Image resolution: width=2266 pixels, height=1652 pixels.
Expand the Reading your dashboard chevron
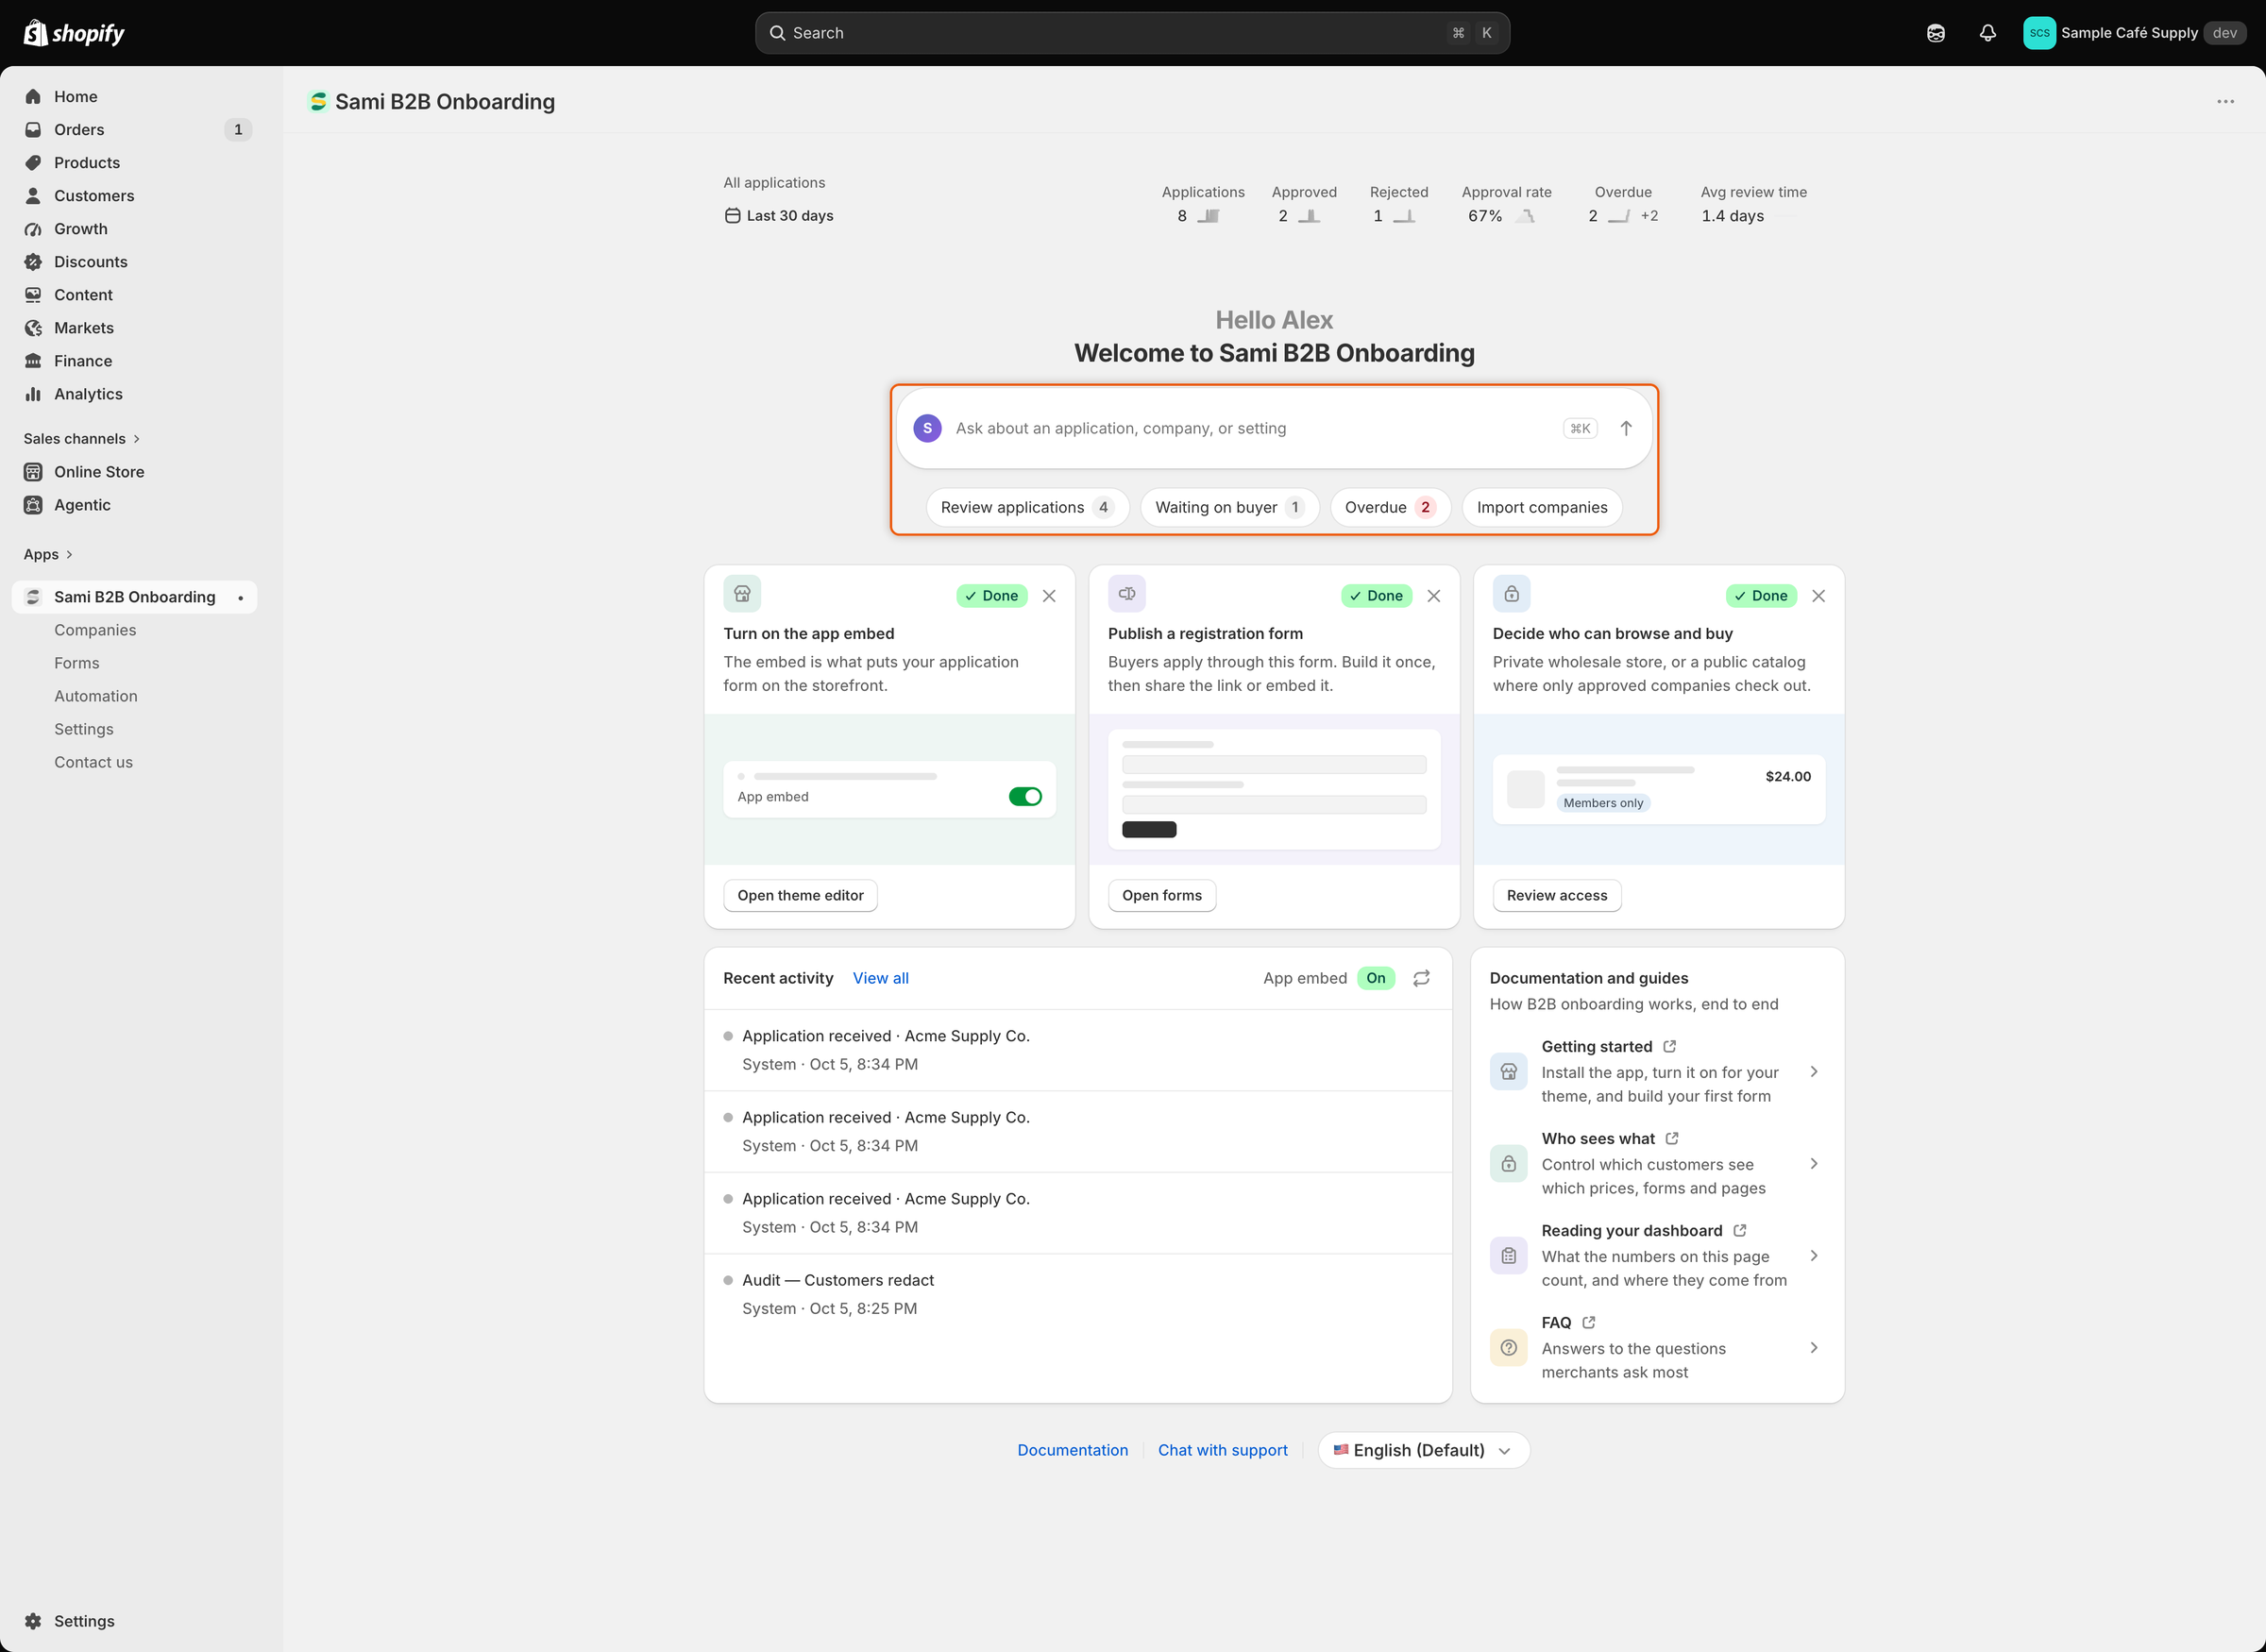1814,1256
